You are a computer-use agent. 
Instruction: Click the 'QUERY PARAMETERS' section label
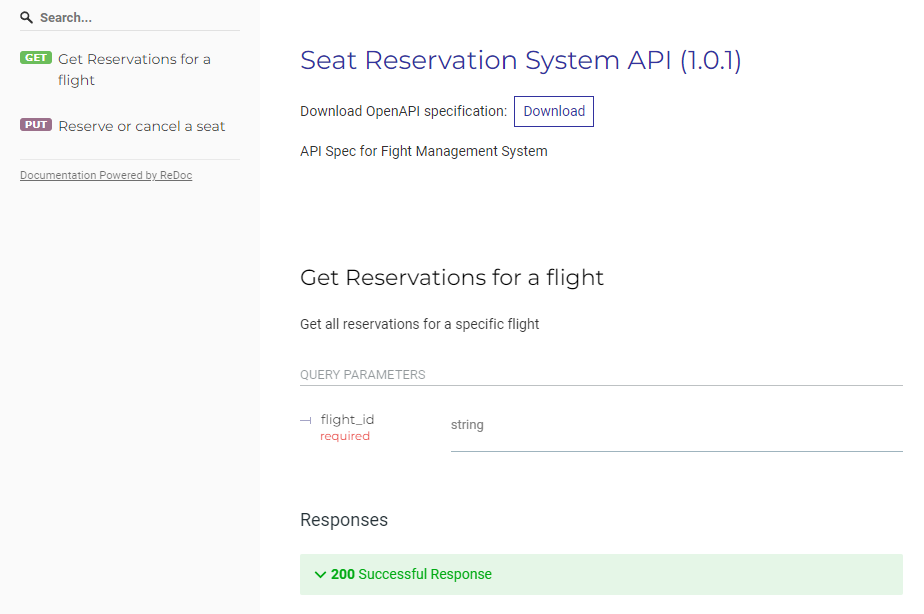click(362, 375)
